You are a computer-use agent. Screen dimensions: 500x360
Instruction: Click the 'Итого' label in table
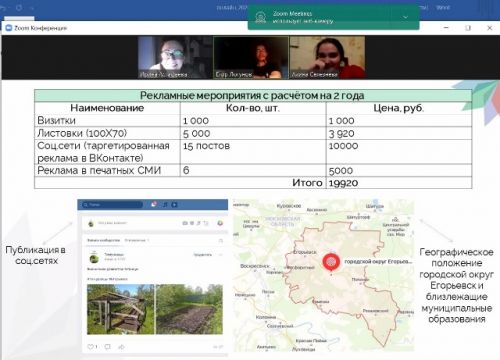coord(307,183)
